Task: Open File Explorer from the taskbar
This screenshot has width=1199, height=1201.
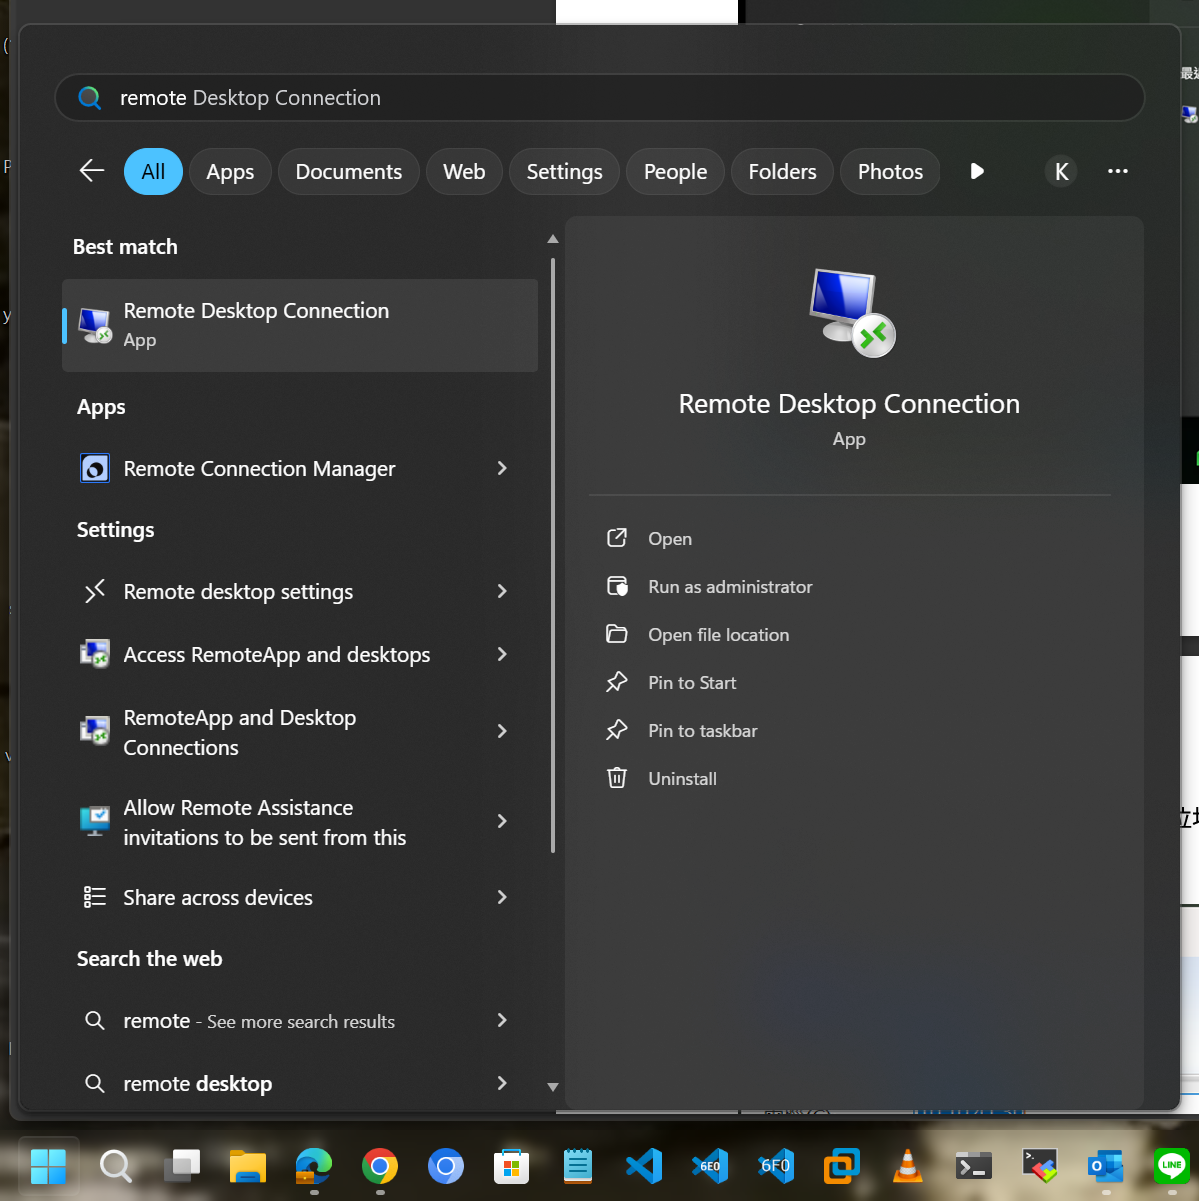Action: 247,1166
